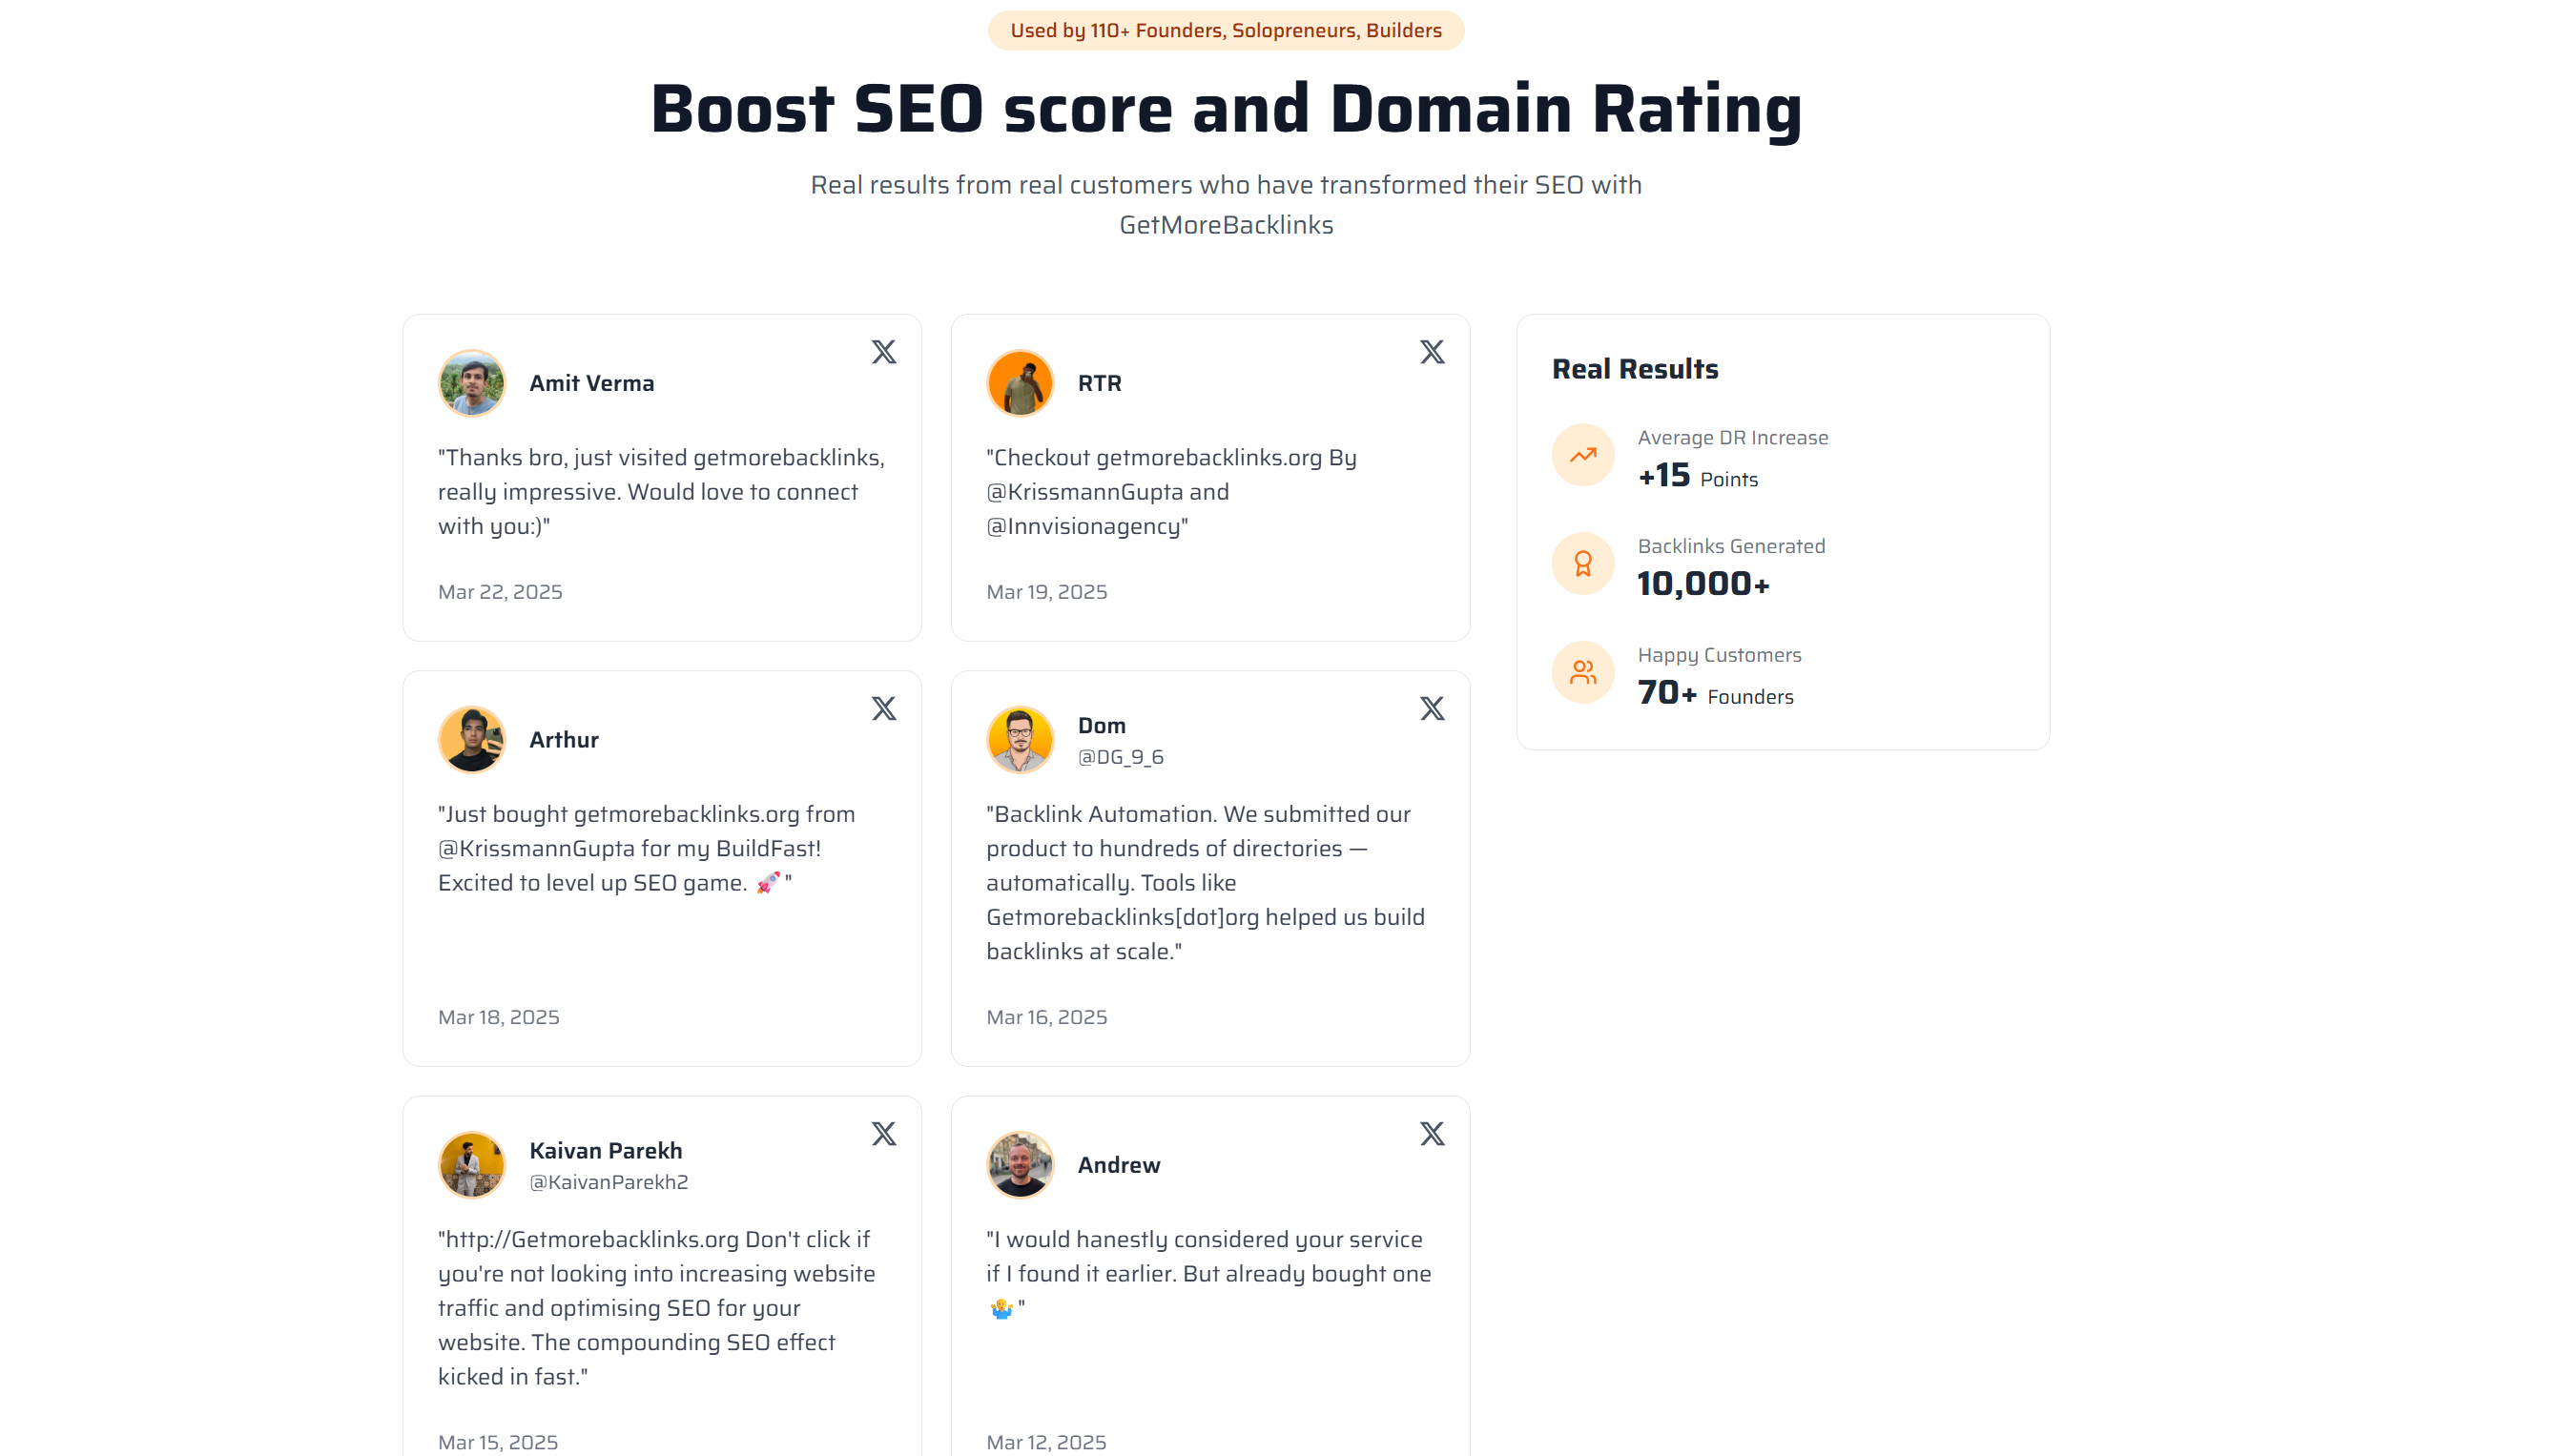Click the Used by 110+ Founders badge
Viewport: 2559px width, 1456px height.
coord(1226,30)
